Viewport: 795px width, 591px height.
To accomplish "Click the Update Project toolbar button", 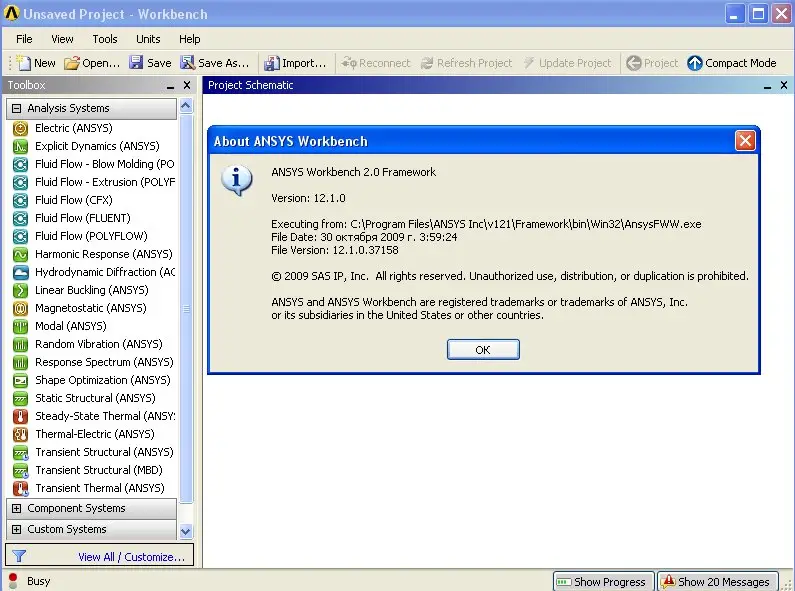I will click(567, 63).
